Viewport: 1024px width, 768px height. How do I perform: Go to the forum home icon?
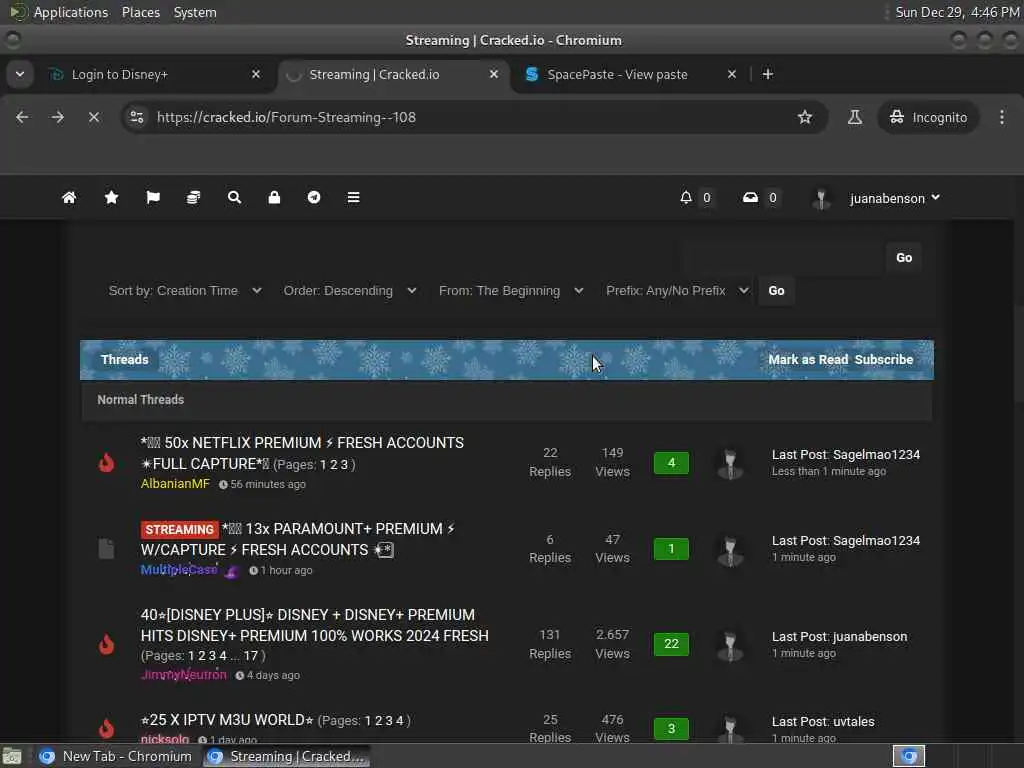tap(69, 197)
